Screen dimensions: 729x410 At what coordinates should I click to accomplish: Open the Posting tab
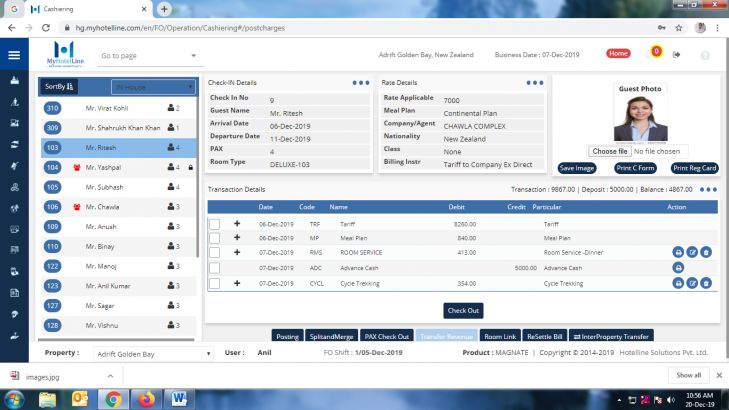(x=287, y=337)
